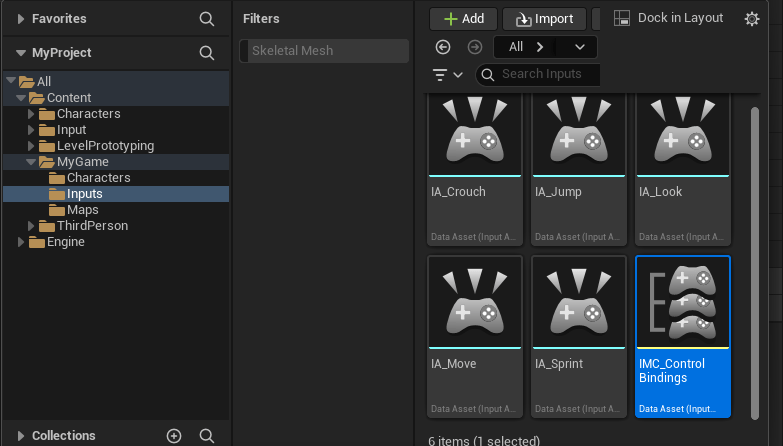Viewport: 783px width, 446px height.
Task: Toggle the Skeletal Mesh filter
Action: click(x=324, y=51)
